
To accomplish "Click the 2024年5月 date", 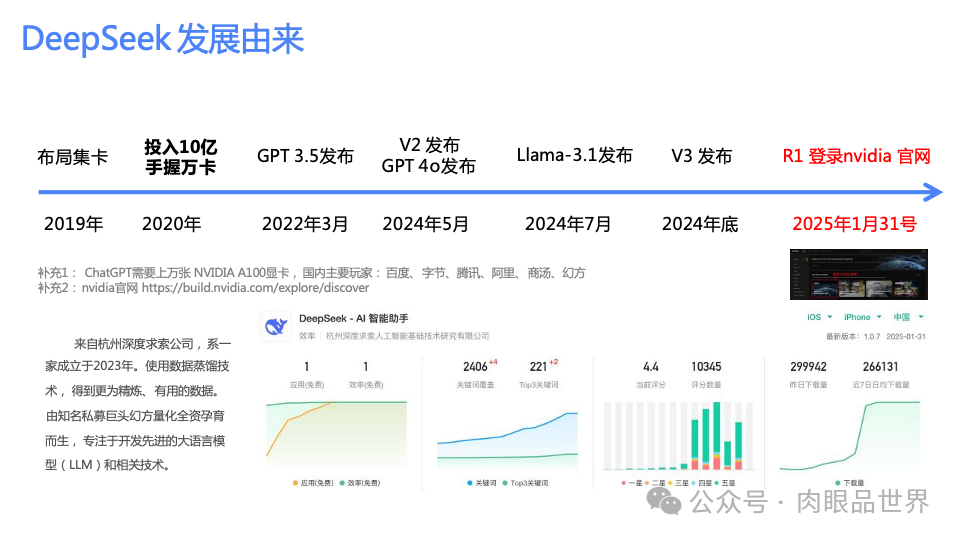I will coord(426,223).
